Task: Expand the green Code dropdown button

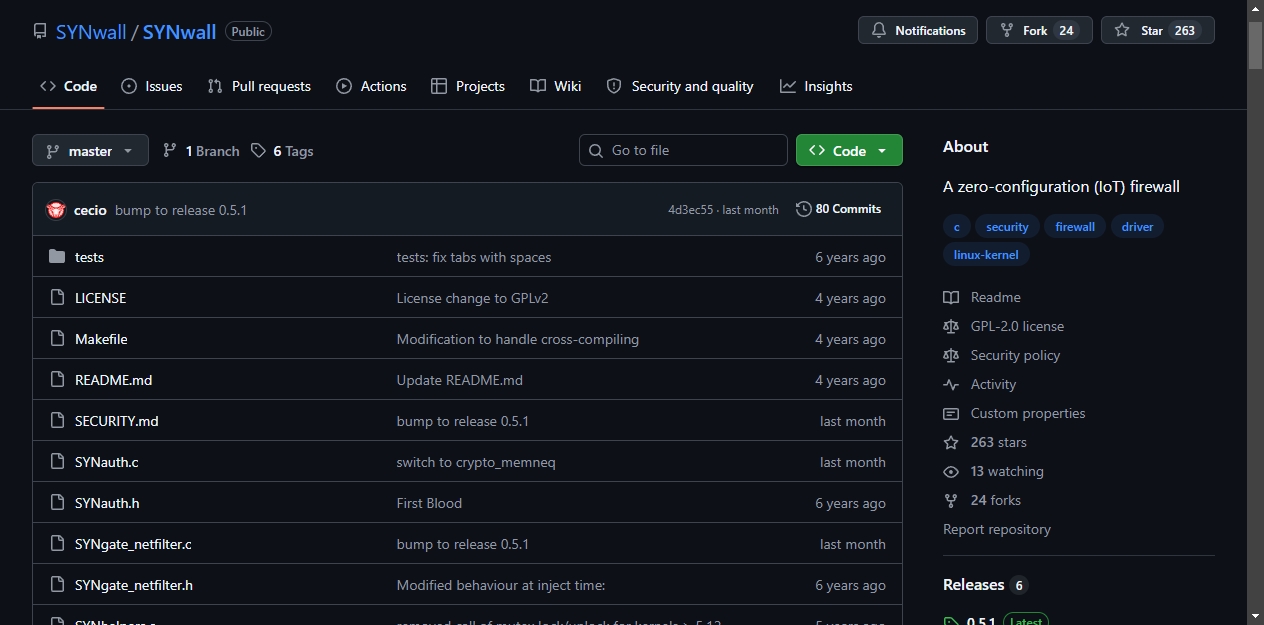Action: [x=849, y=150]
